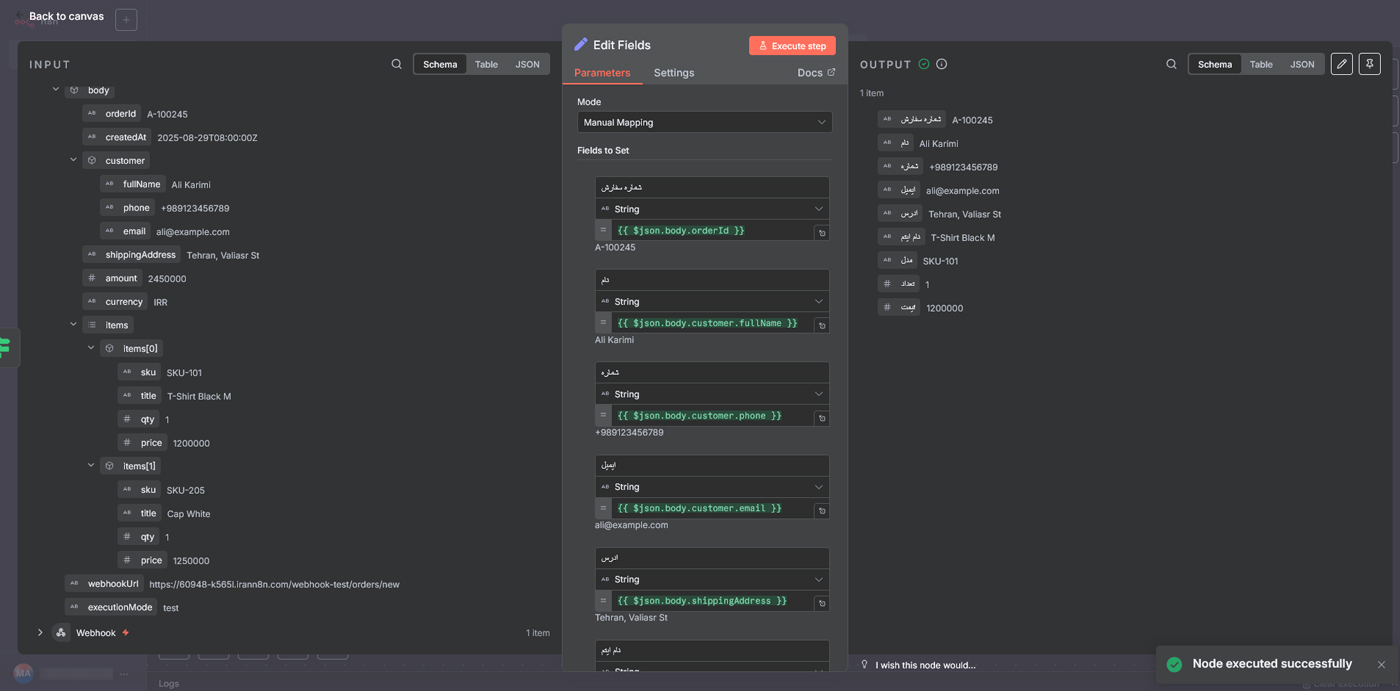Click the search icon in OUTPUT panel
This screenshot has height=691, width=1400.
tap(1171, 64)
